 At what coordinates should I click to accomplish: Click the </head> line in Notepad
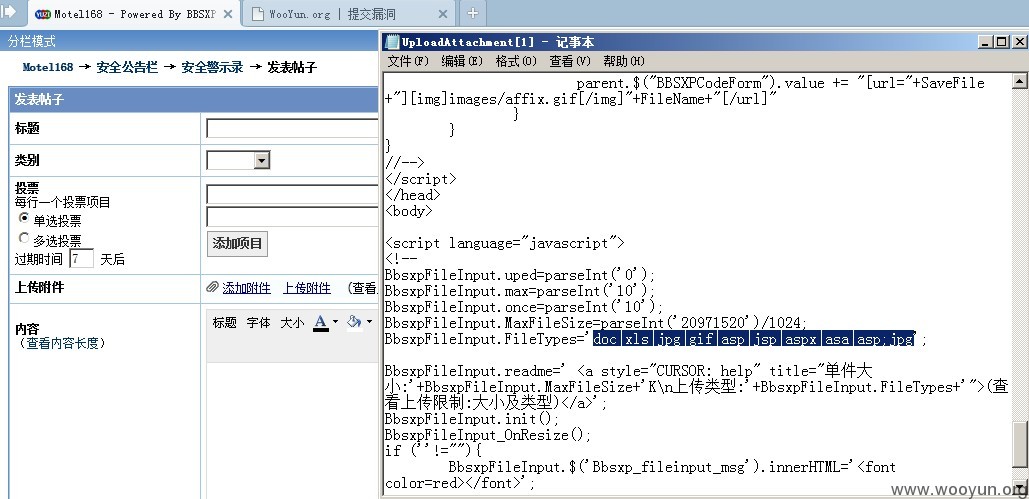coord(413,195)
